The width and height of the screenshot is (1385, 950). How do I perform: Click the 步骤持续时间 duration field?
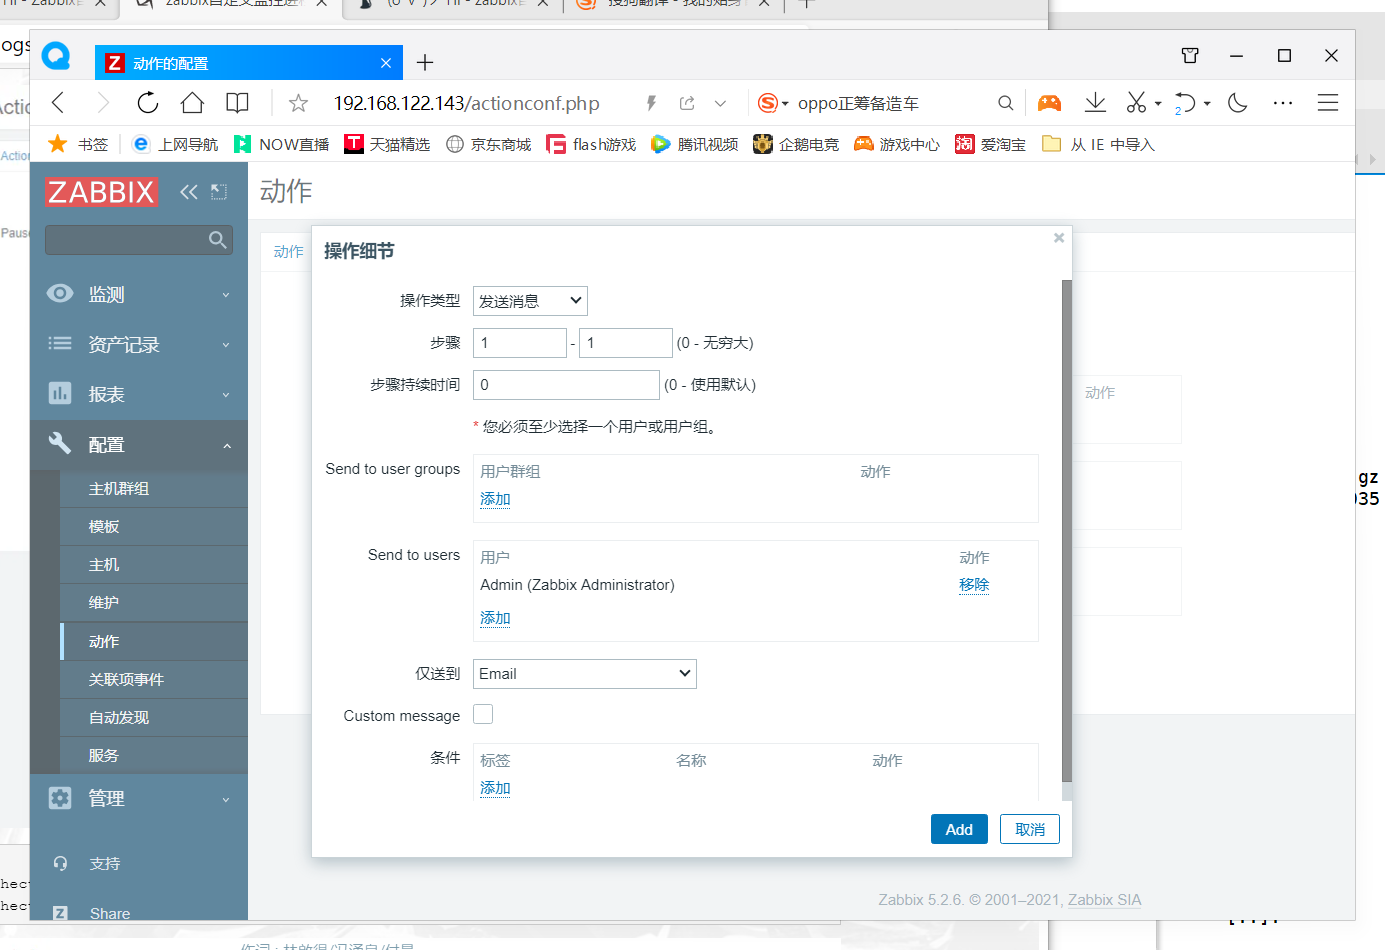(x=567, y=385)
